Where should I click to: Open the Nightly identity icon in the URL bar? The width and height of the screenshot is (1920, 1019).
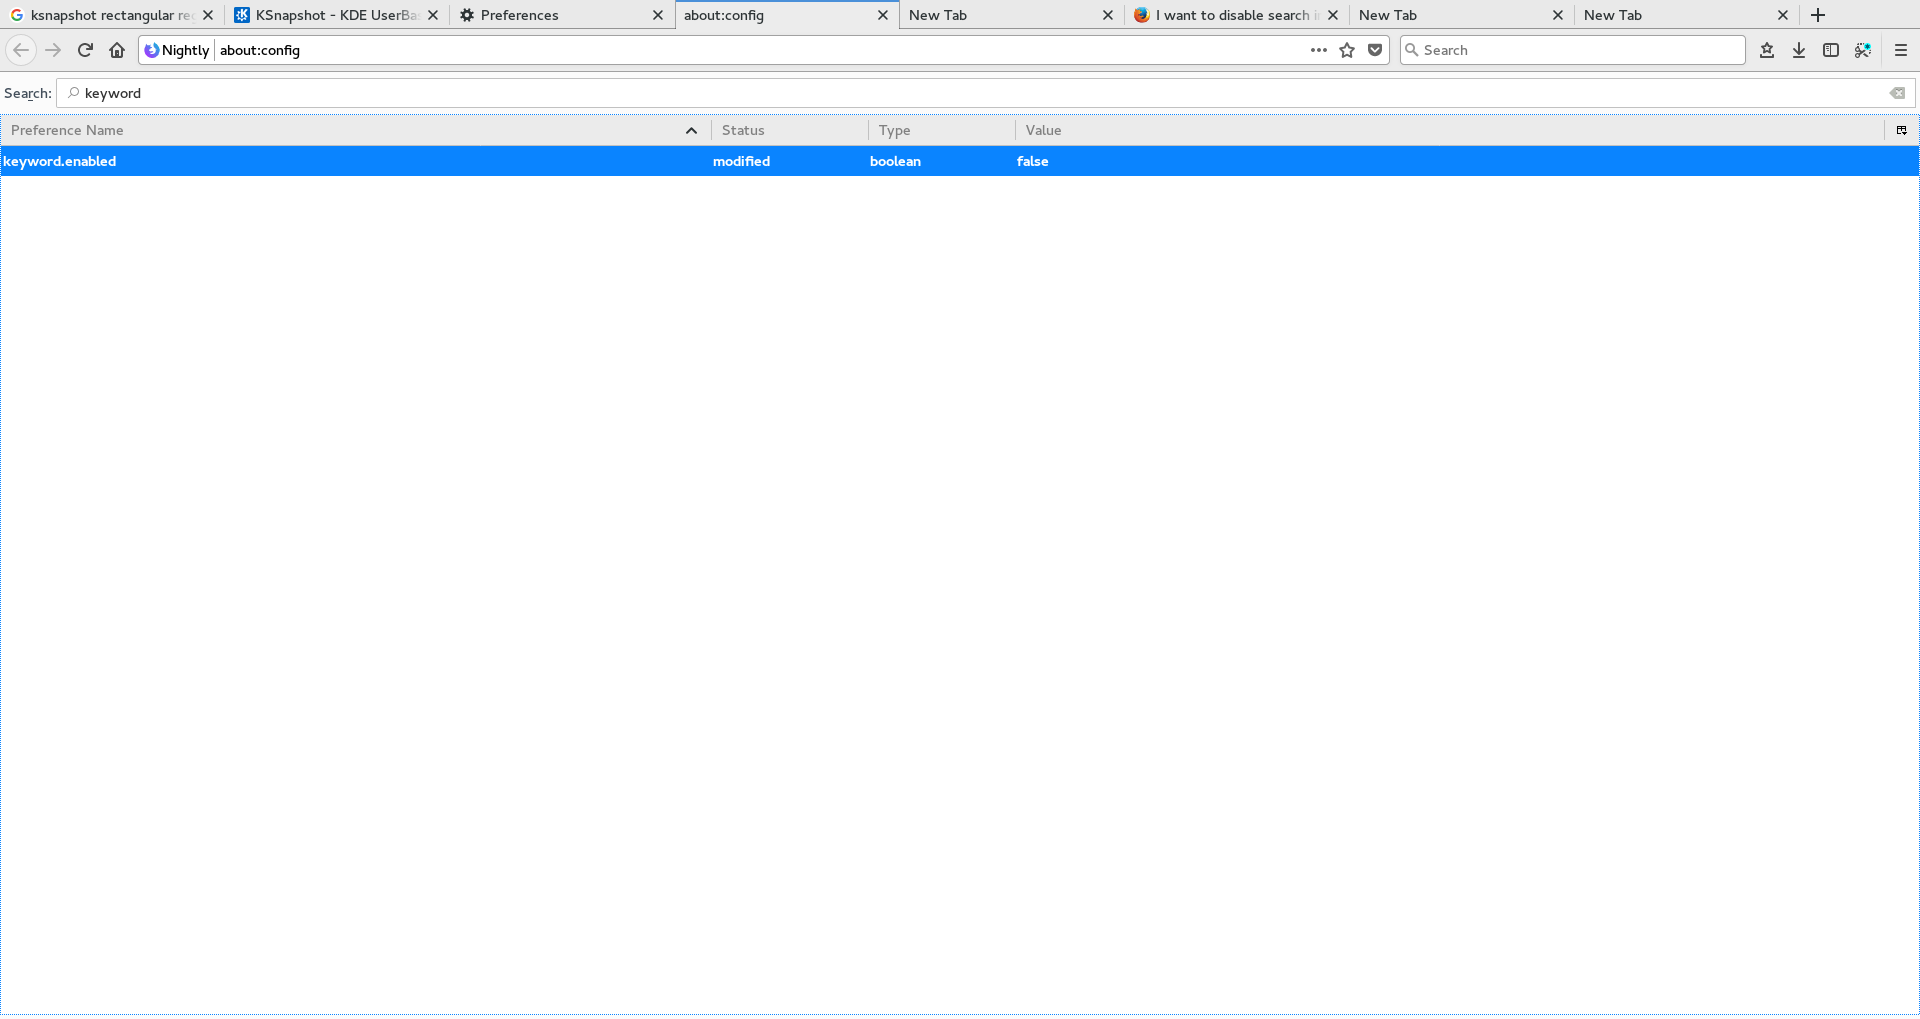point(177,50)
